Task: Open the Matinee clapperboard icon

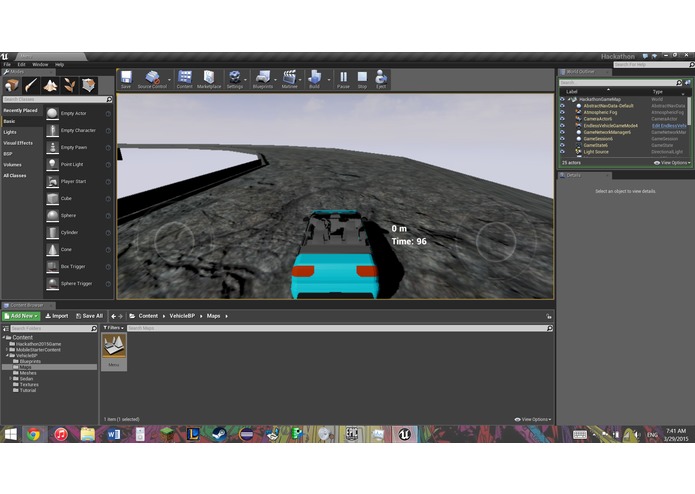Action: click(x=289, y=79)
